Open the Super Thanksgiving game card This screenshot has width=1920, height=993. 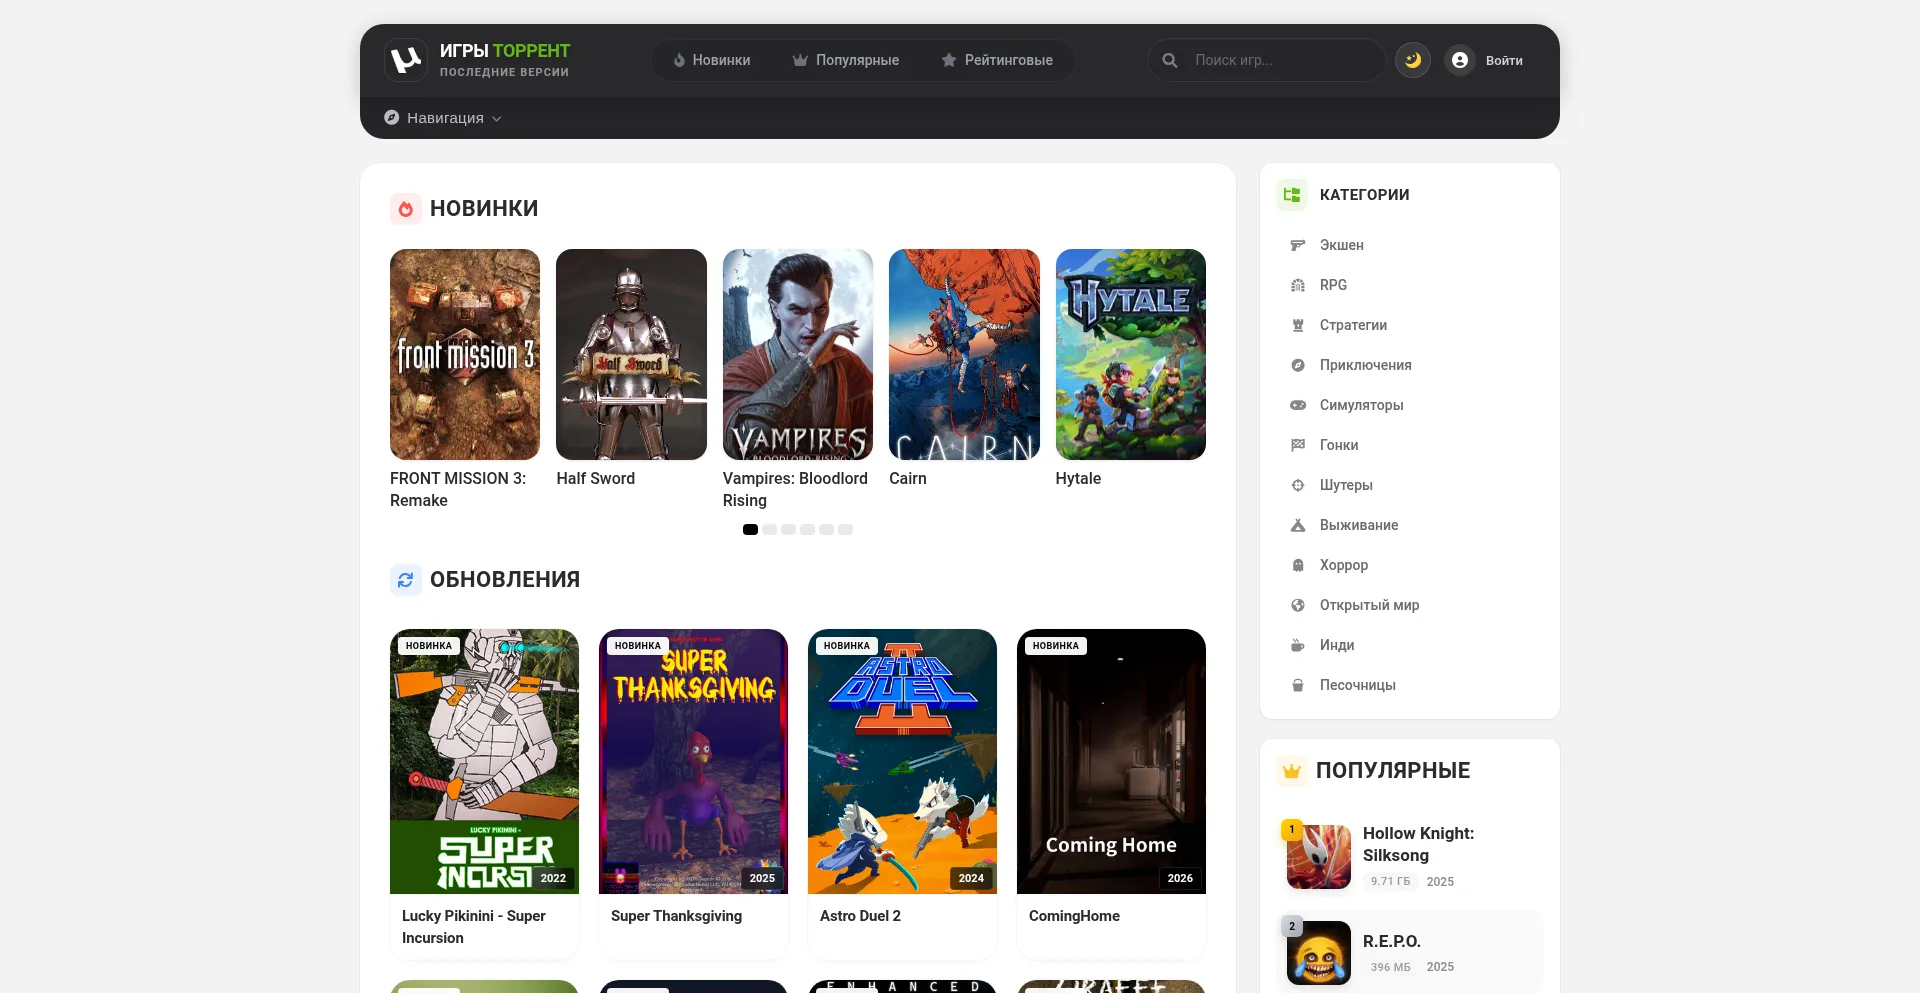[693, 794]
